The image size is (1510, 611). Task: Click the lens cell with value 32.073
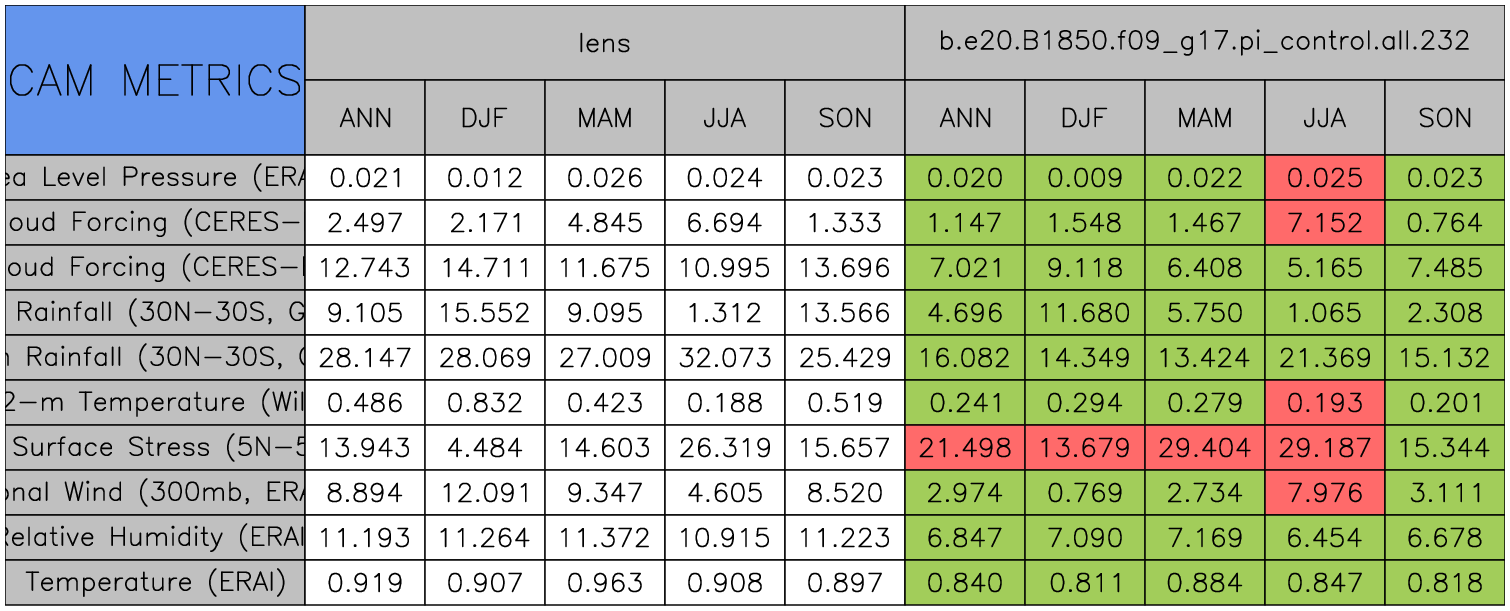[724, 357]
